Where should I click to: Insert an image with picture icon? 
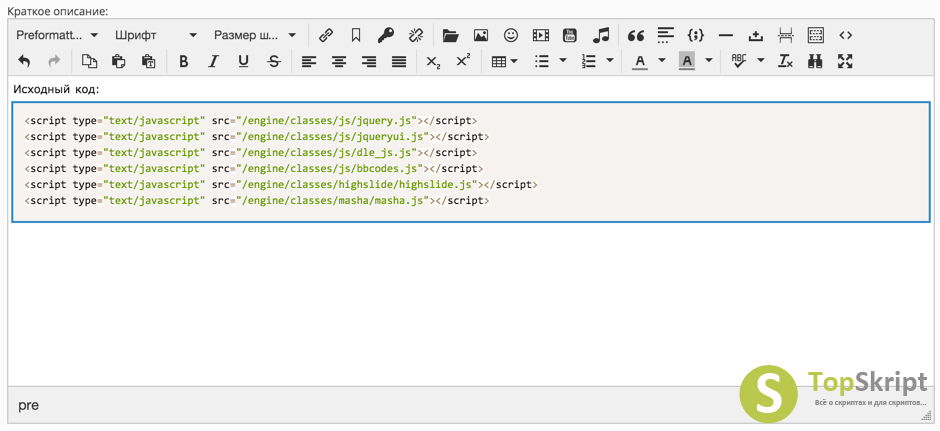pyautogui.click(x=480, y=35)
